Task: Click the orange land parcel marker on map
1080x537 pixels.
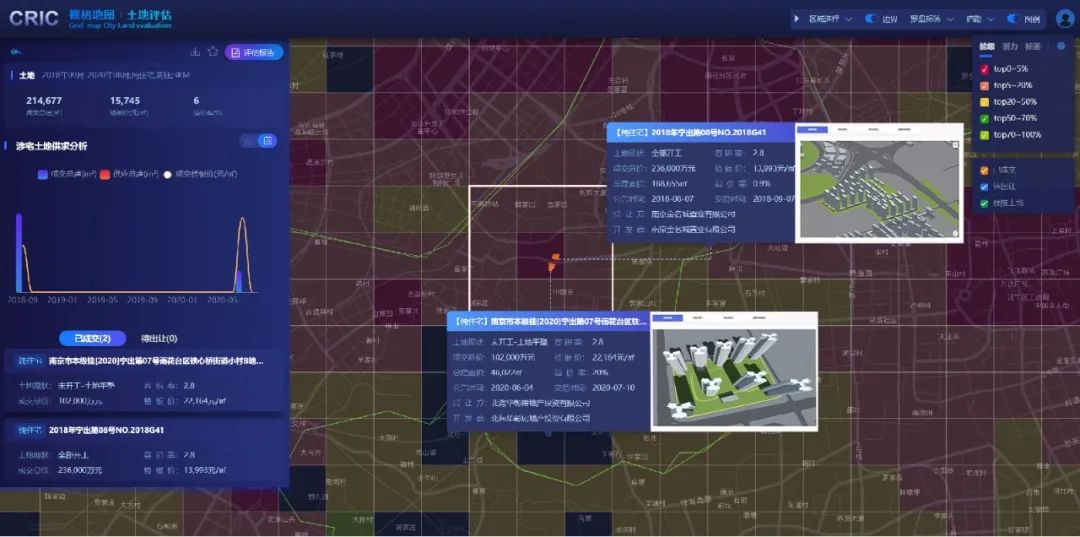Action: (x=551, y=261)
